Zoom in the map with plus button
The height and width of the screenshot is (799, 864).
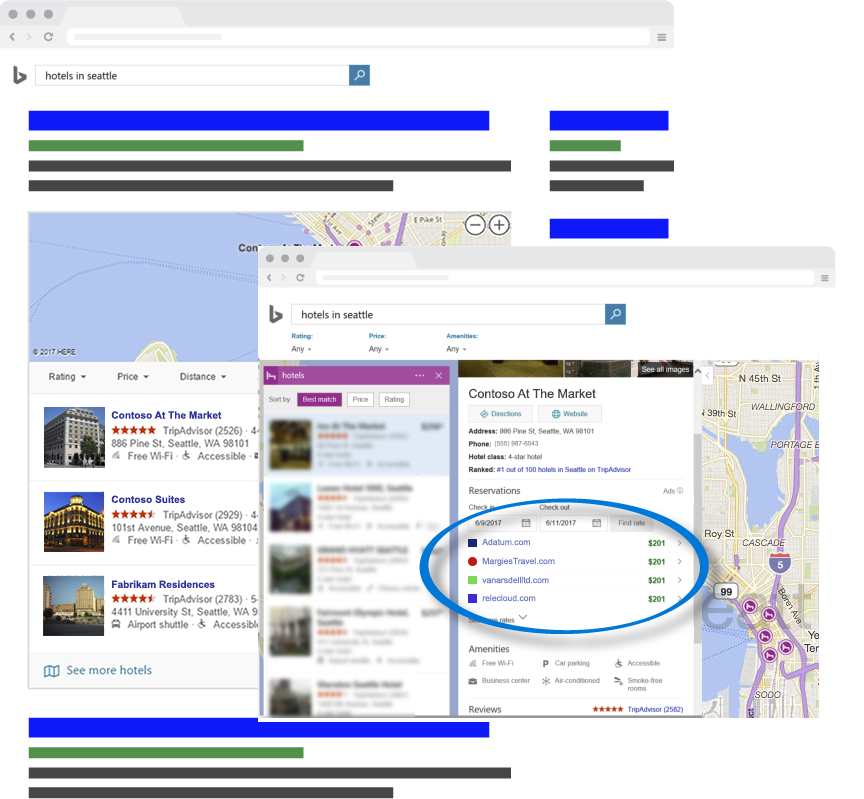[499, 225]
